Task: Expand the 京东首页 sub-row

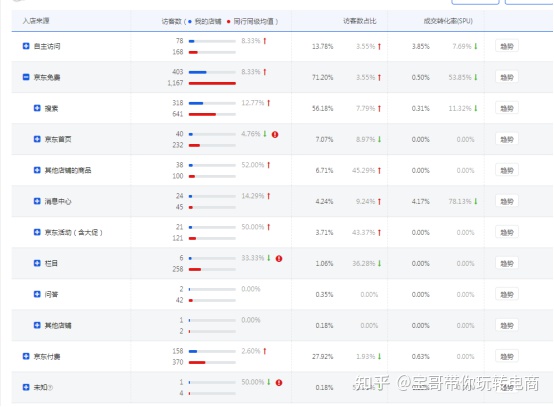Action: tap(37, 139)
